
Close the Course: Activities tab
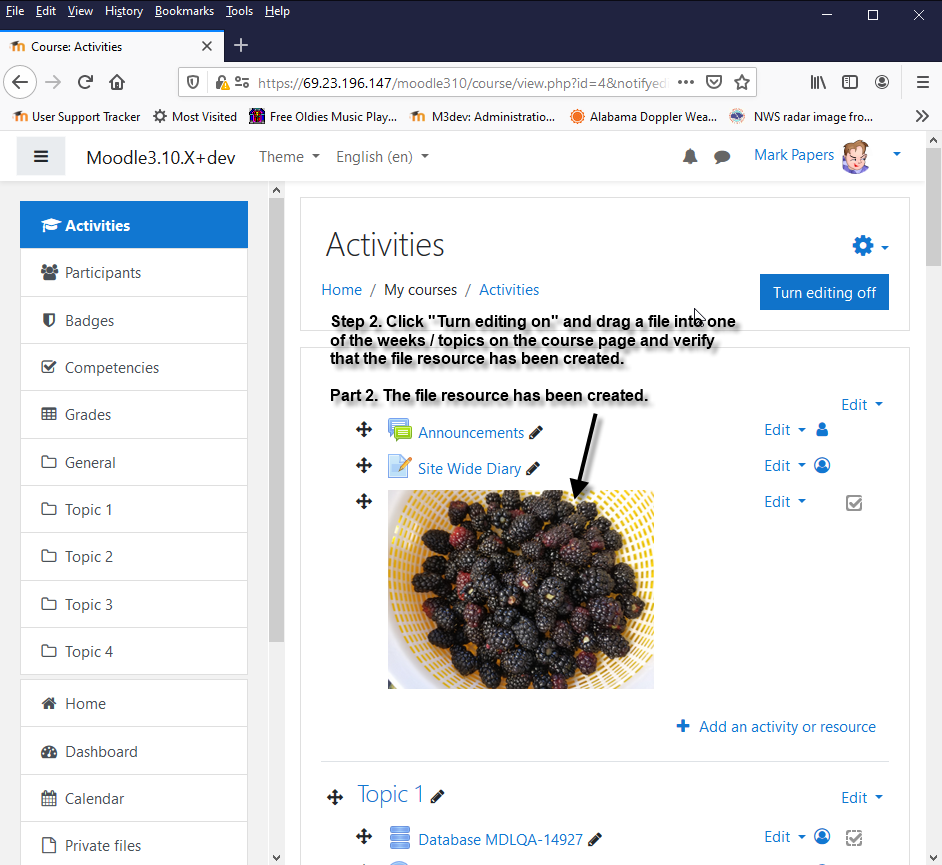(x=207, y=46)
